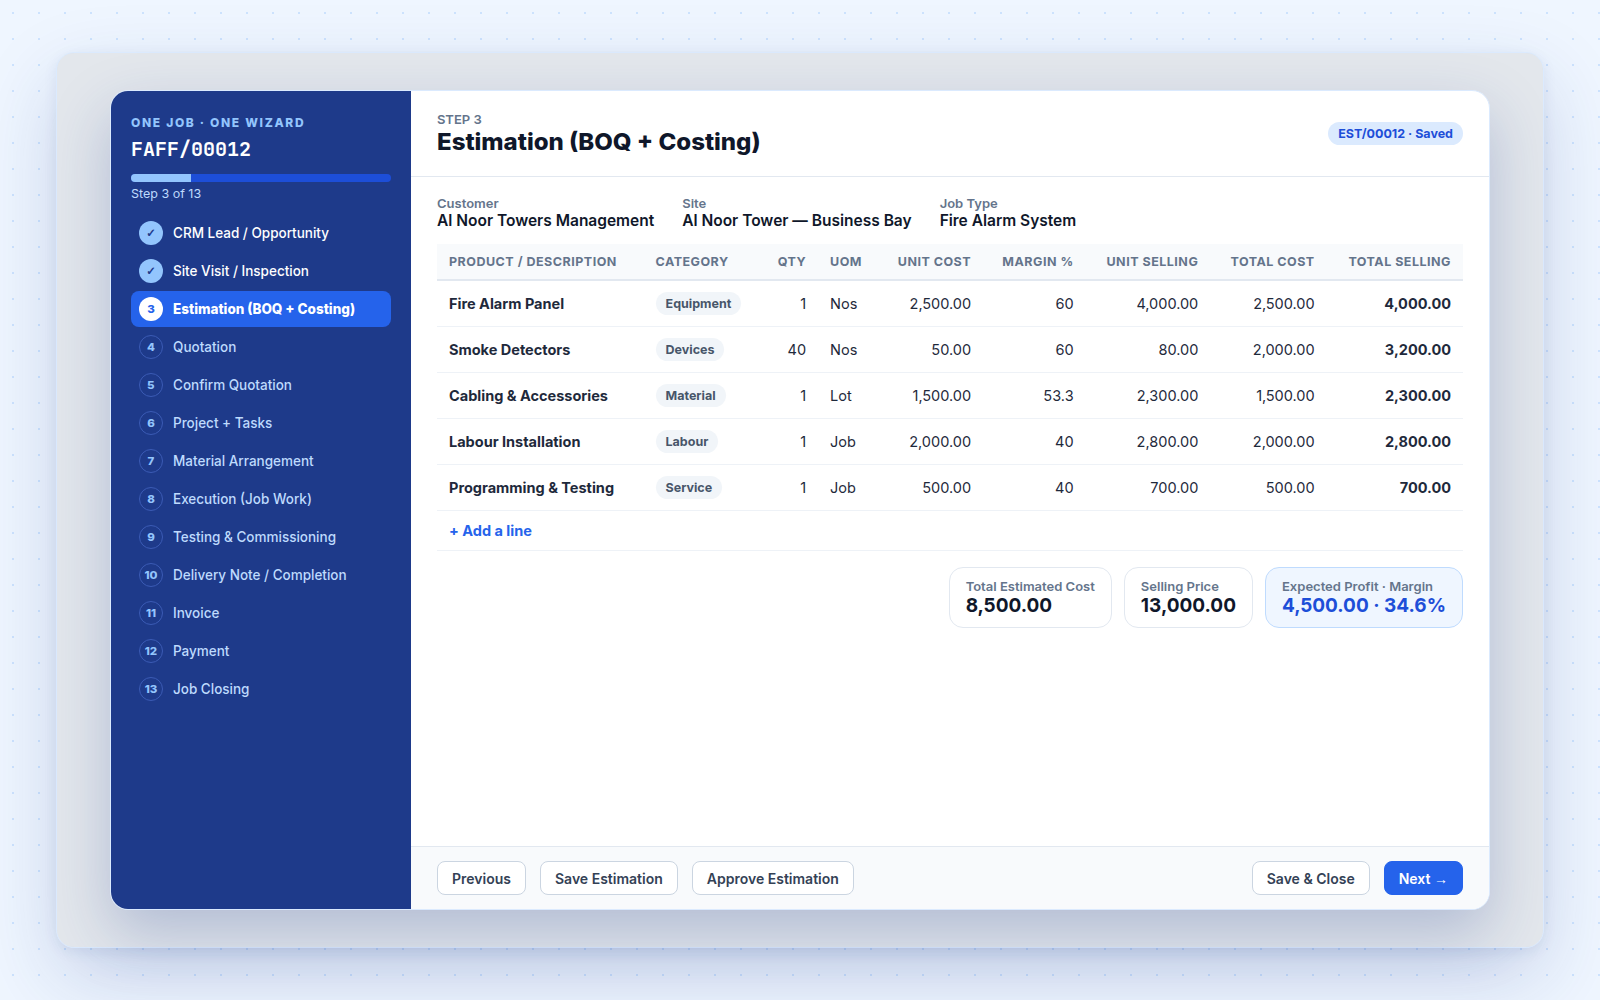Click Save & Close button
The height and width of the screenshot is (1000, 1600).
tap(1311, 878)
